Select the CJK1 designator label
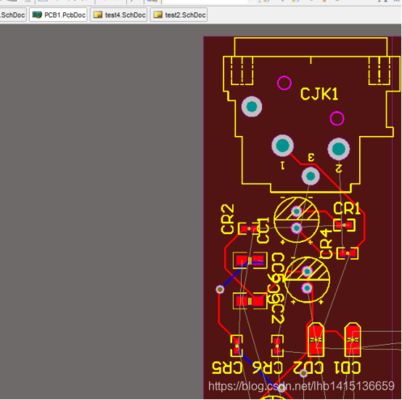Screen dimensions: 402x400 319,94
